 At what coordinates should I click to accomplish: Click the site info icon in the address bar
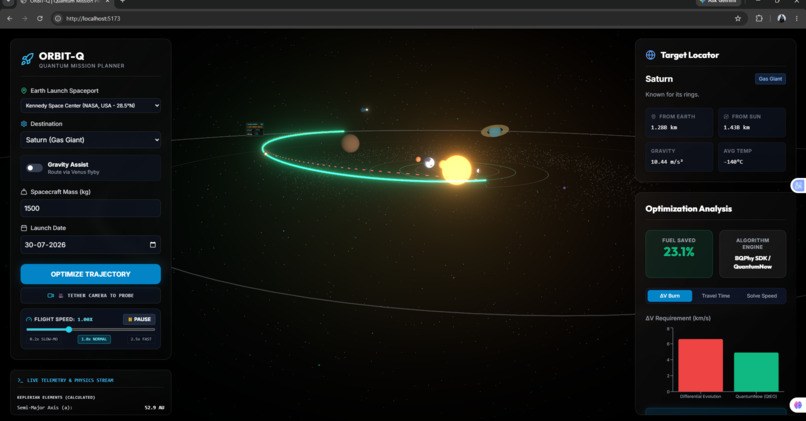pos(58,19)
